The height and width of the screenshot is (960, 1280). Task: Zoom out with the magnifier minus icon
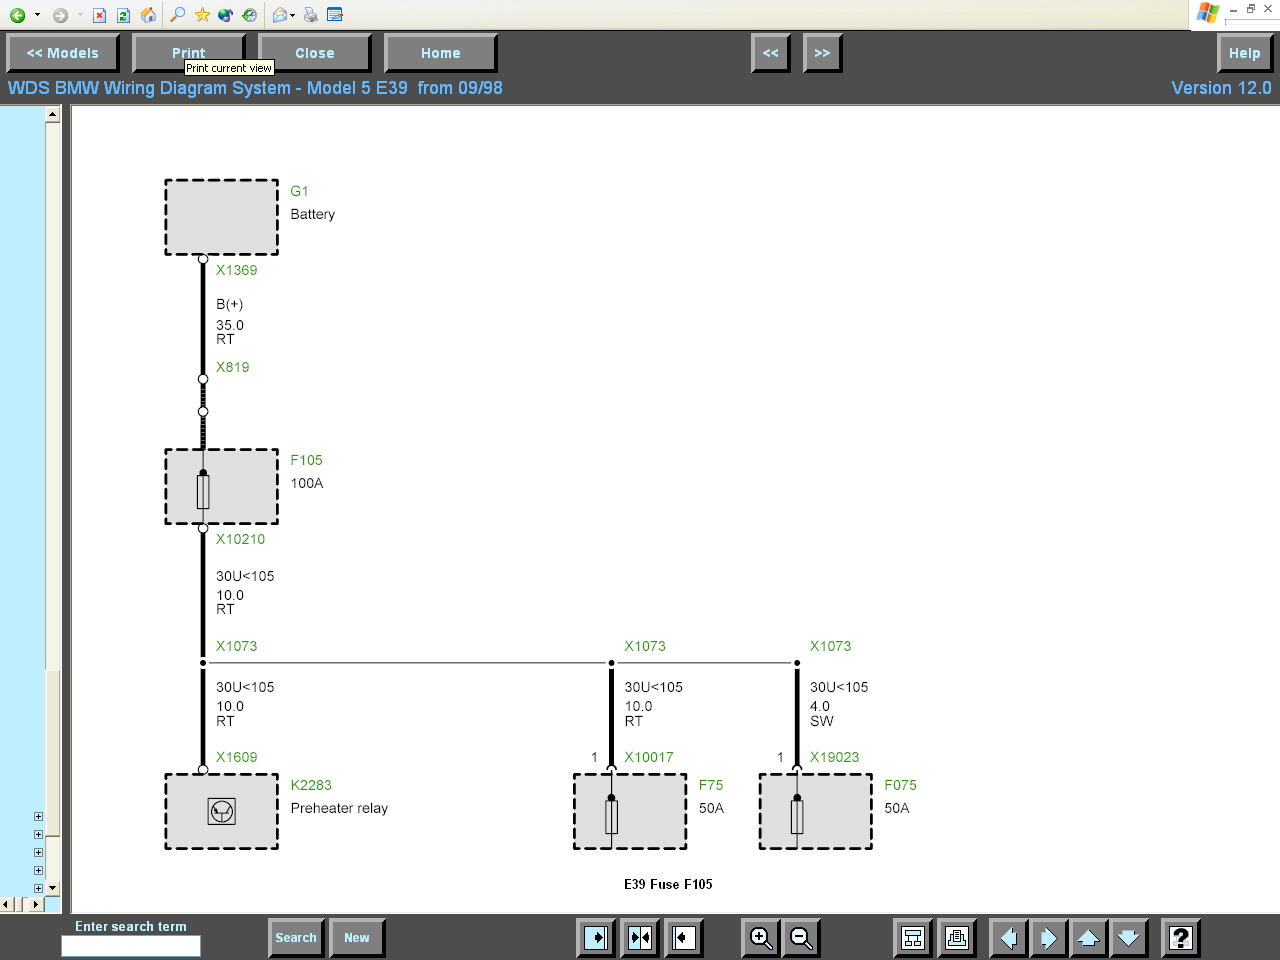(801, 938)
